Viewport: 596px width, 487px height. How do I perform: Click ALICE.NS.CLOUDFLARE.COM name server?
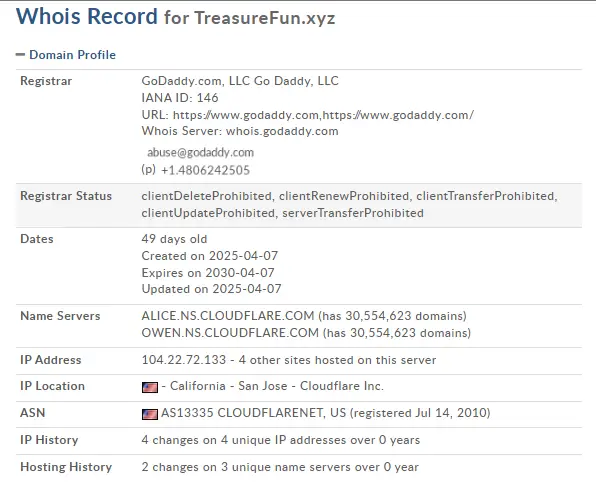[228, 316]
